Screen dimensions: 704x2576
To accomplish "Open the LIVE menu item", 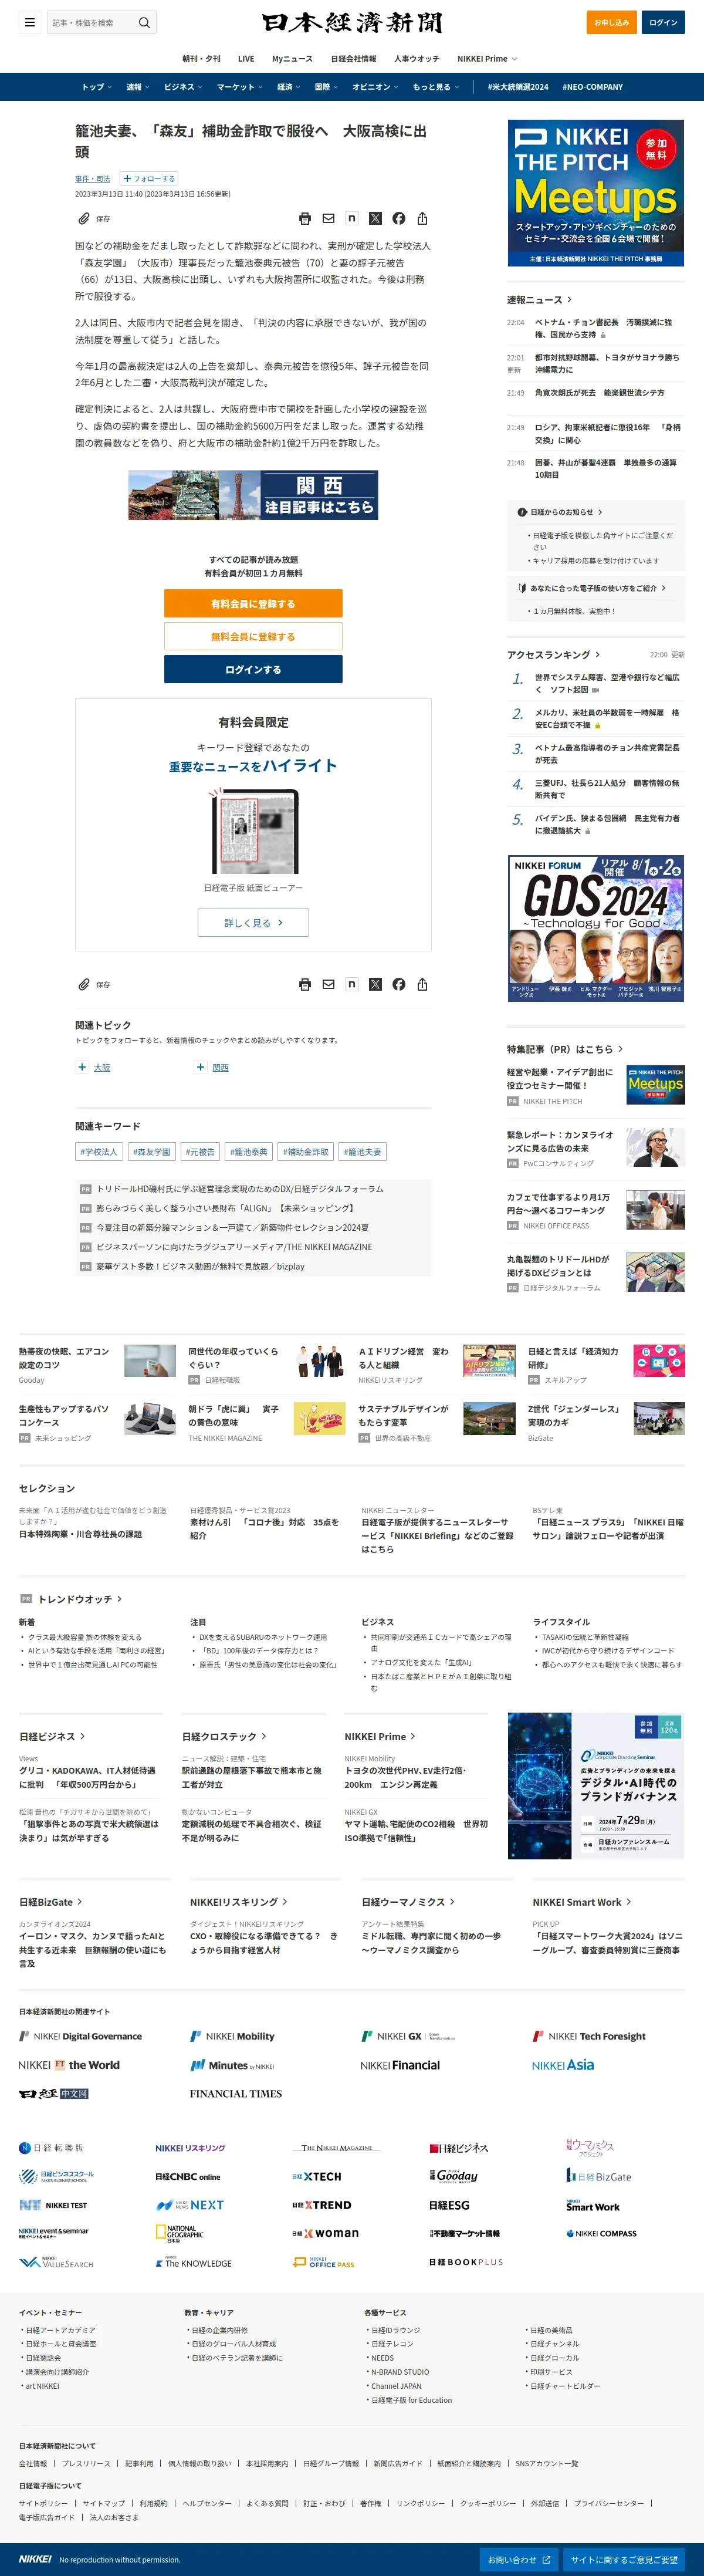I will point(246,59).
